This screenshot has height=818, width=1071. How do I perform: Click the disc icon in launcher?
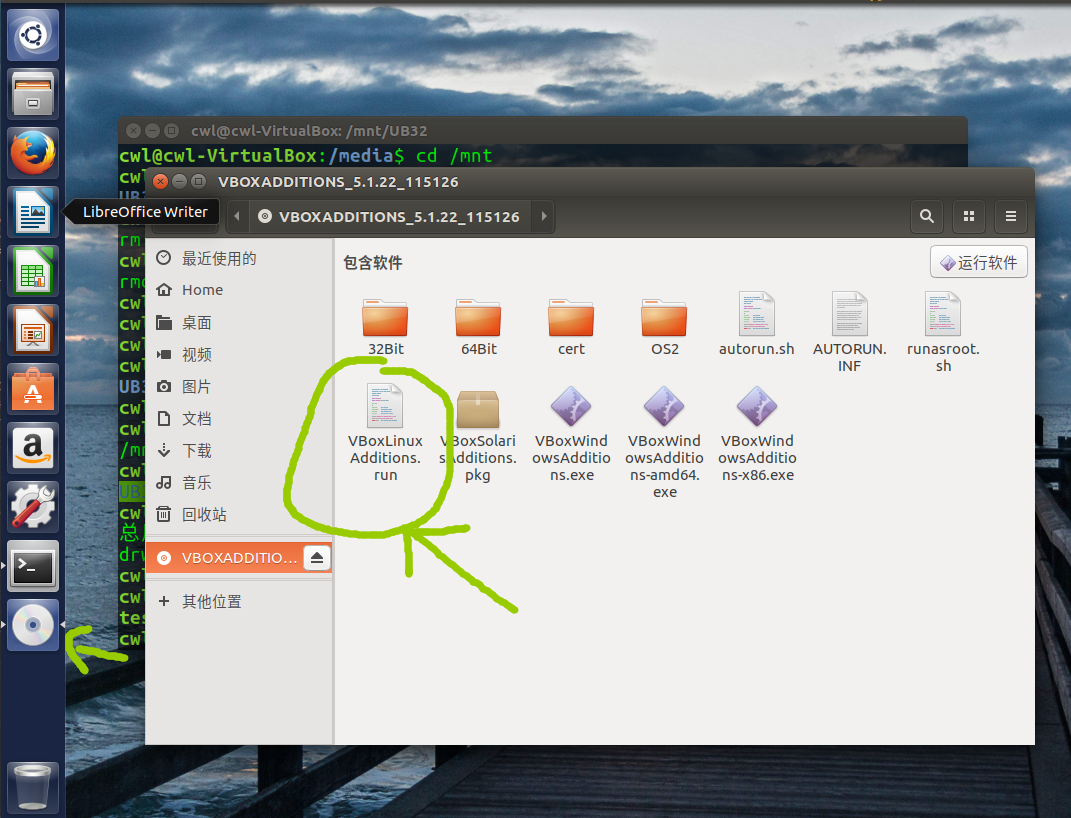coord(33,625)
